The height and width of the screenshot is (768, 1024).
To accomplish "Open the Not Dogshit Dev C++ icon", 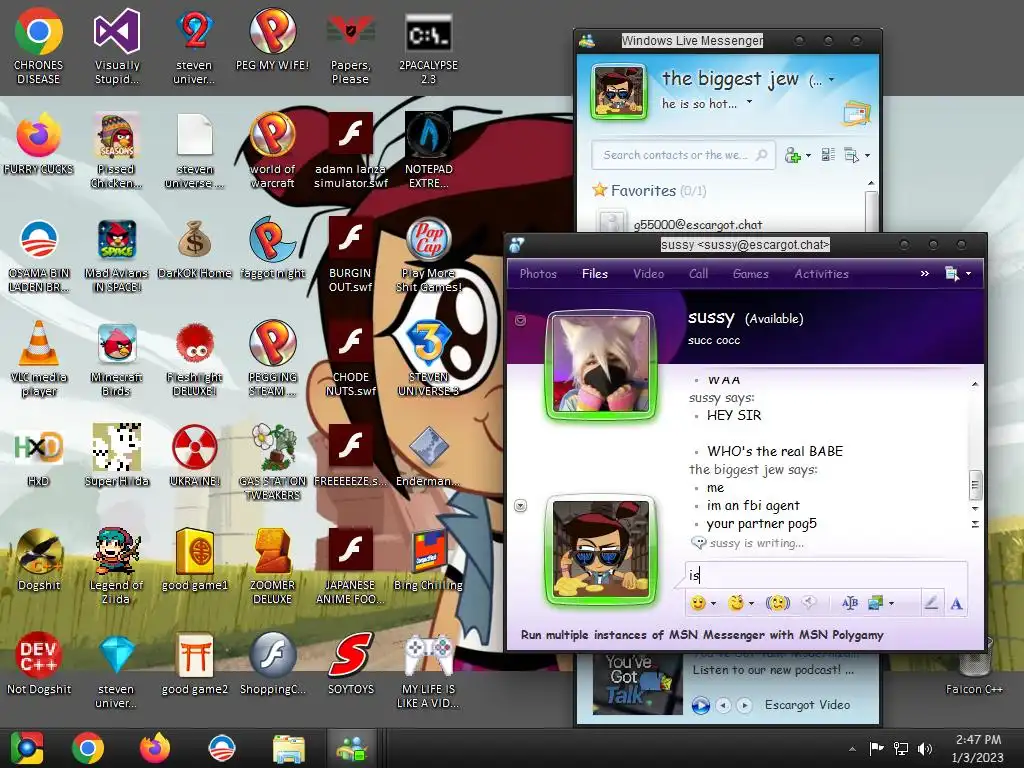I will point(39,664).
